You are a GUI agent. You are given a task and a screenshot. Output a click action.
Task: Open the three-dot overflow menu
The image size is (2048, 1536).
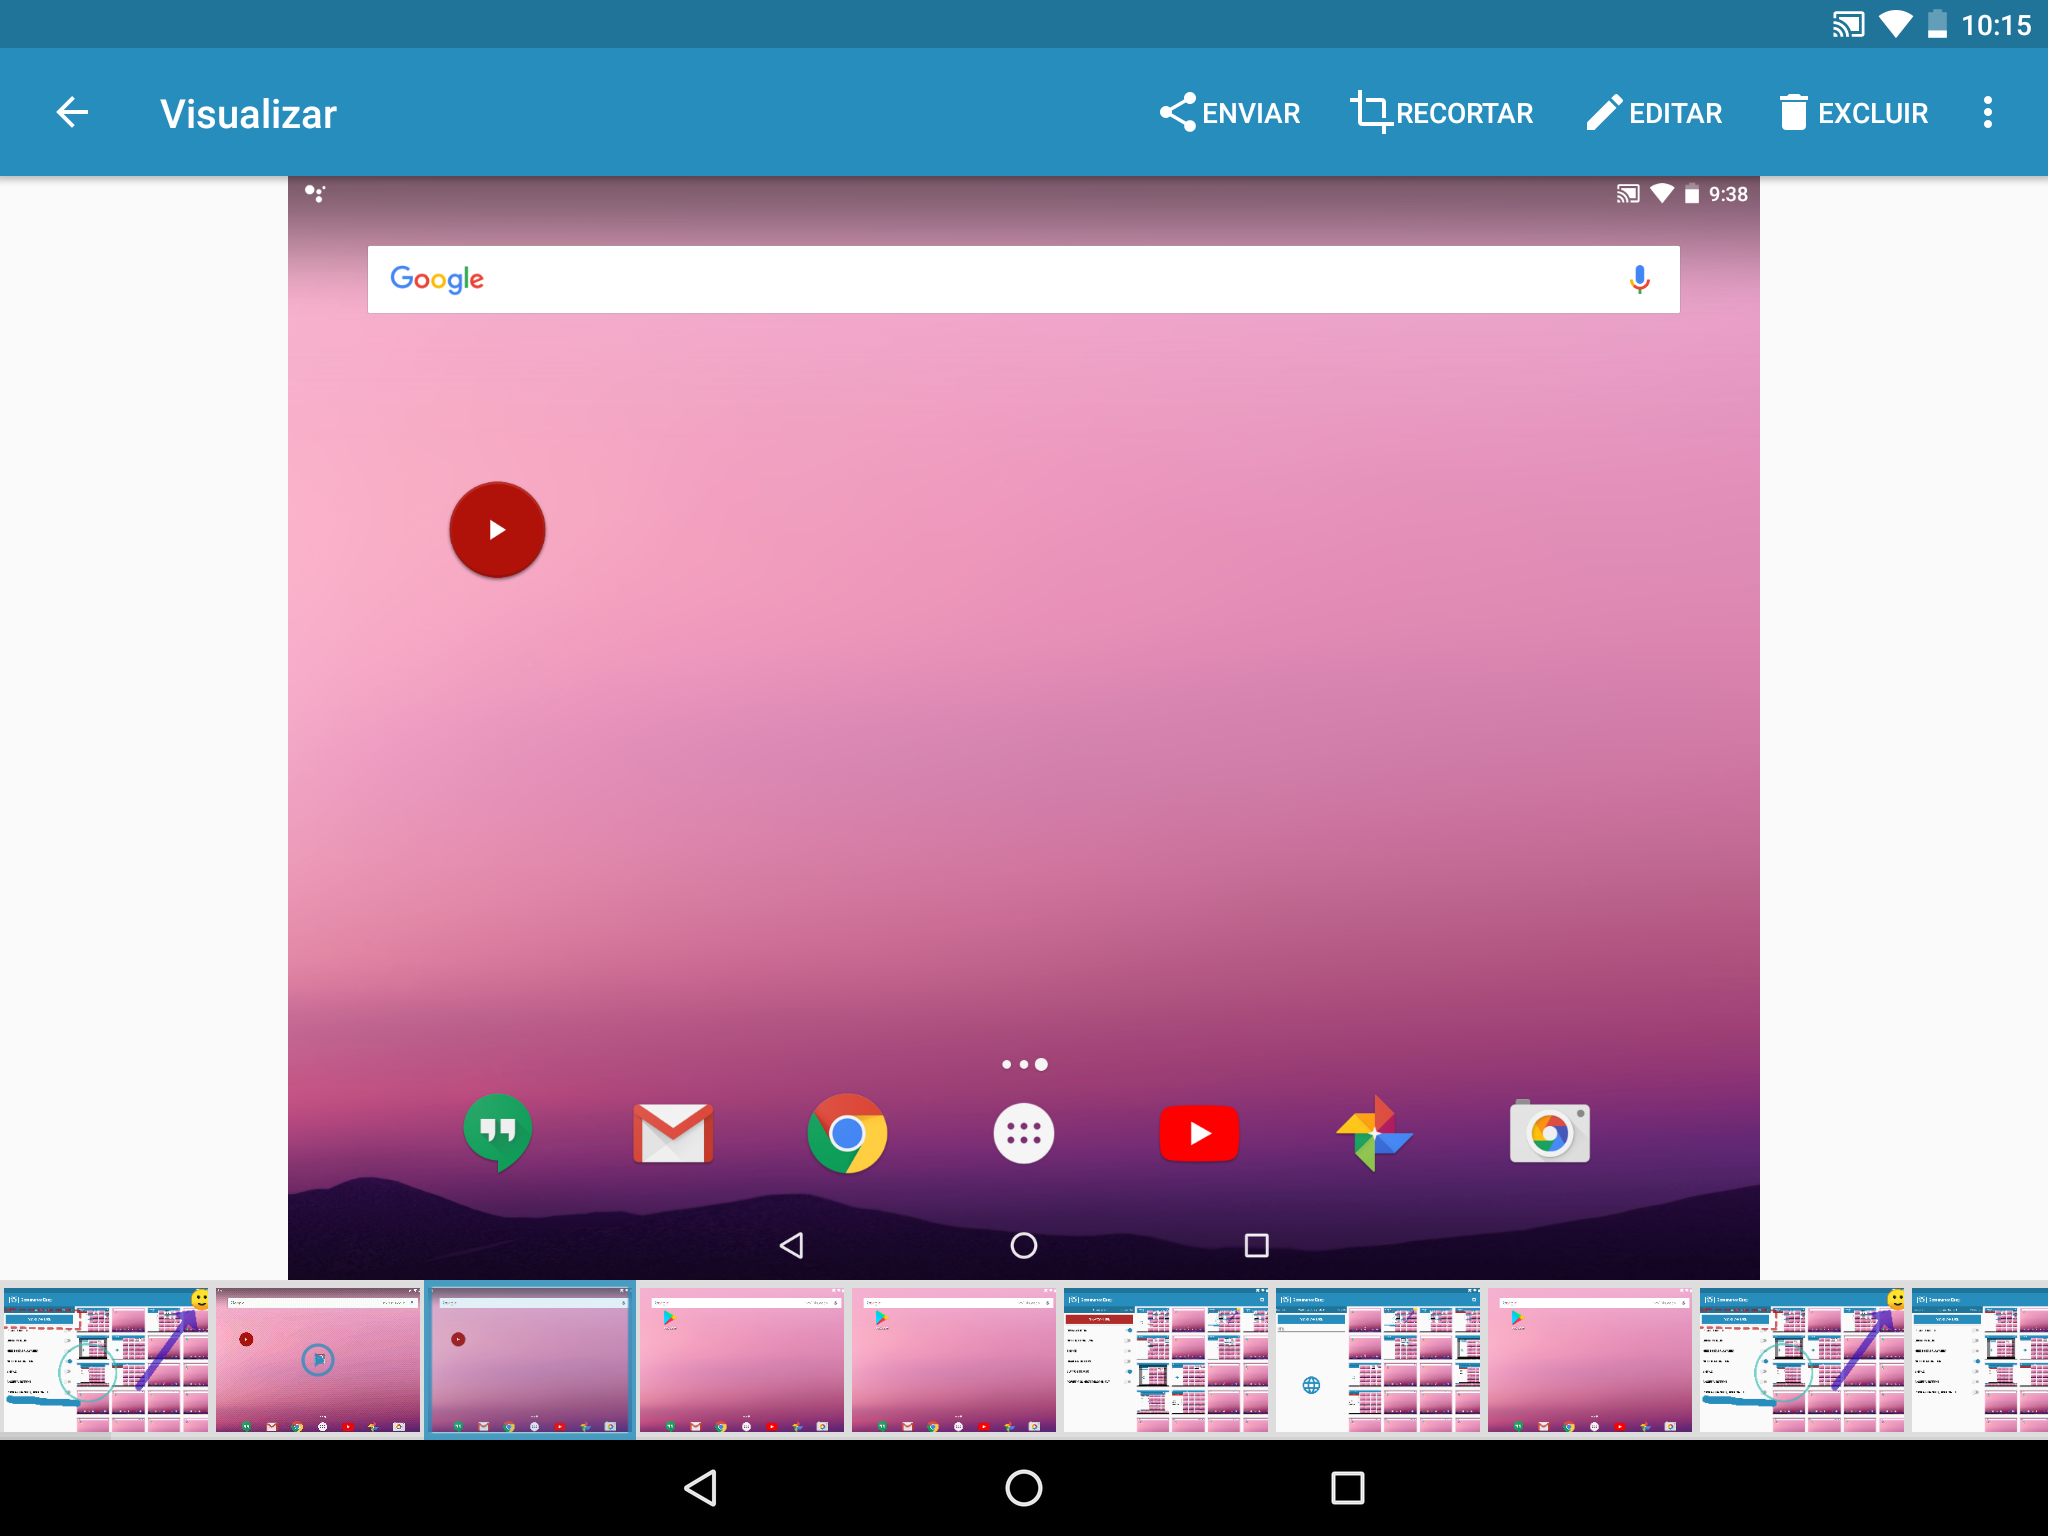coord(1988,112)
